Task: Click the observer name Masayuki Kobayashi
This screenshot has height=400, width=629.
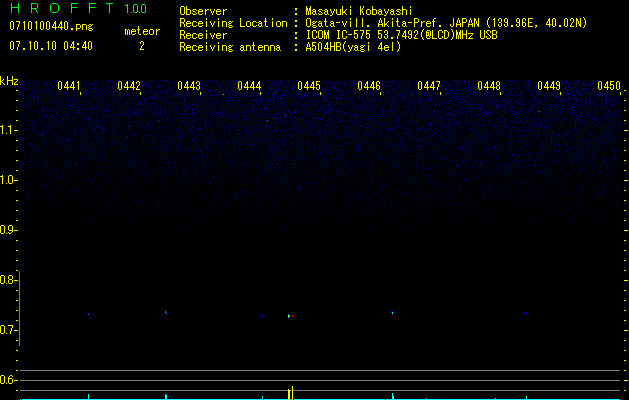Action: pos(359,11)
